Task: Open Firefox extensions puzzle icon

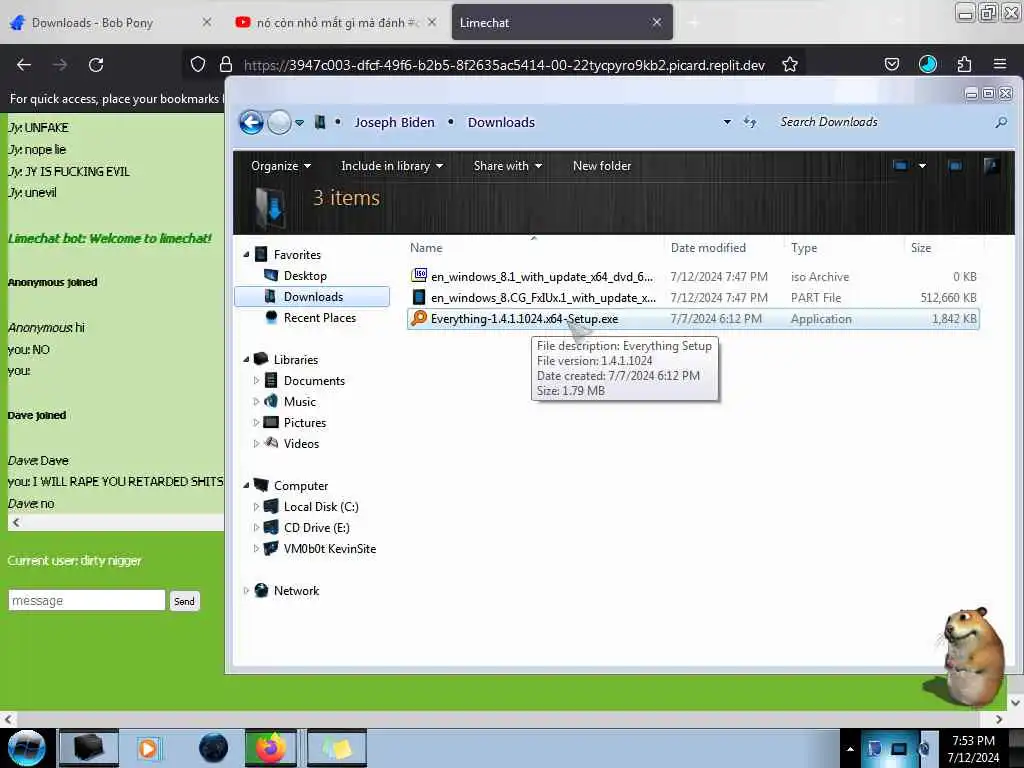Action: click(964, 65)
